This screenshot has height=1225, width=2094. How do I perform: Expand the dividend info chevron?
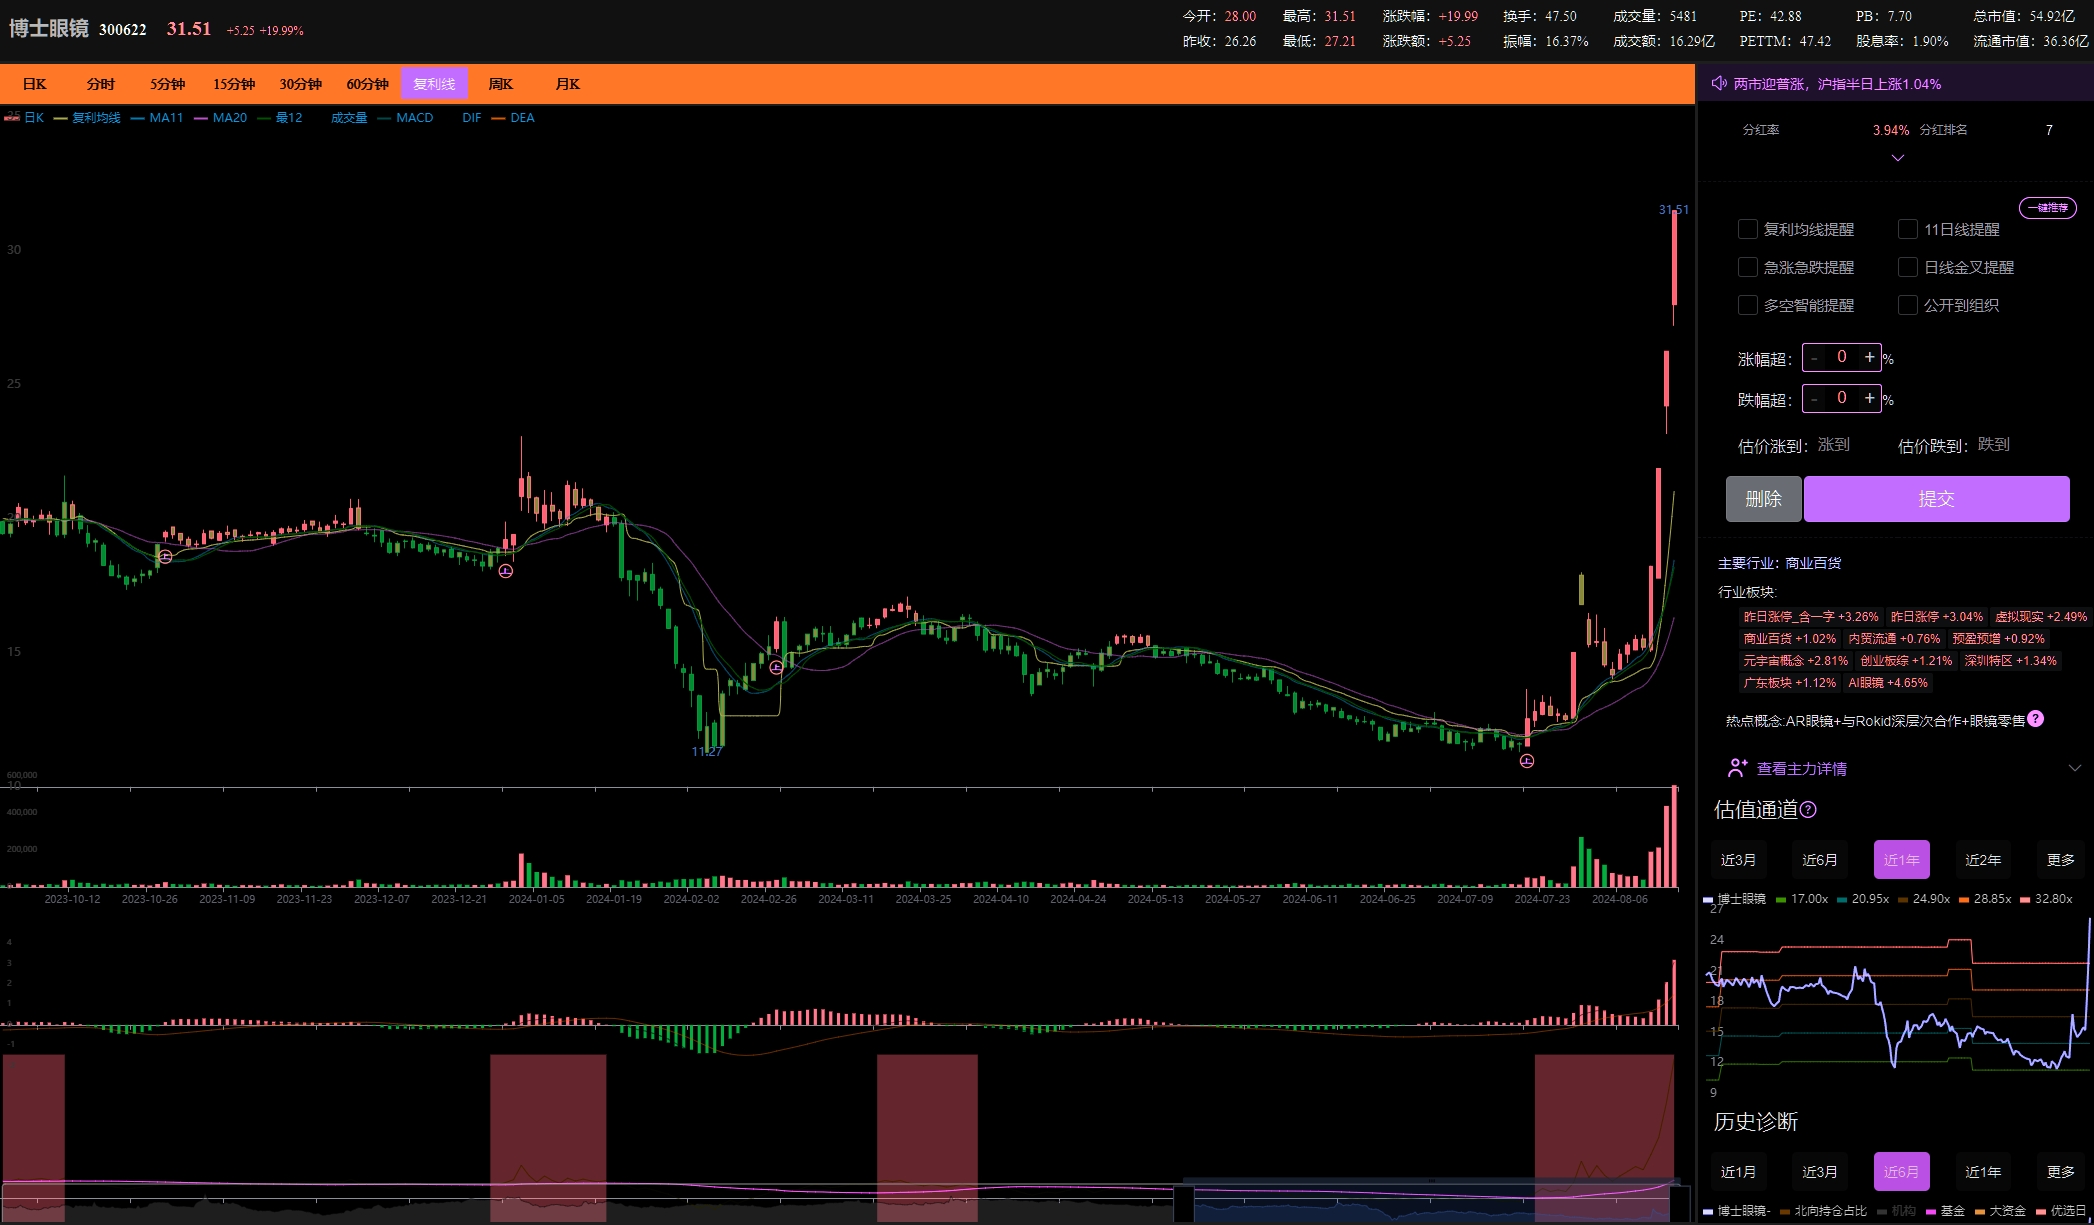[x=1898, y=158]
